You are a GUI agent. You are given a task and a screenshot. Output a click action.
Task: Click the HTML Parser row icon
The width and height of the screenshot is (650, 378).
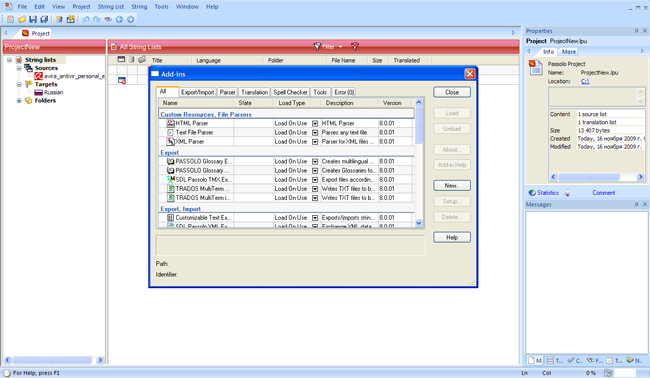[x=170, y=123]
